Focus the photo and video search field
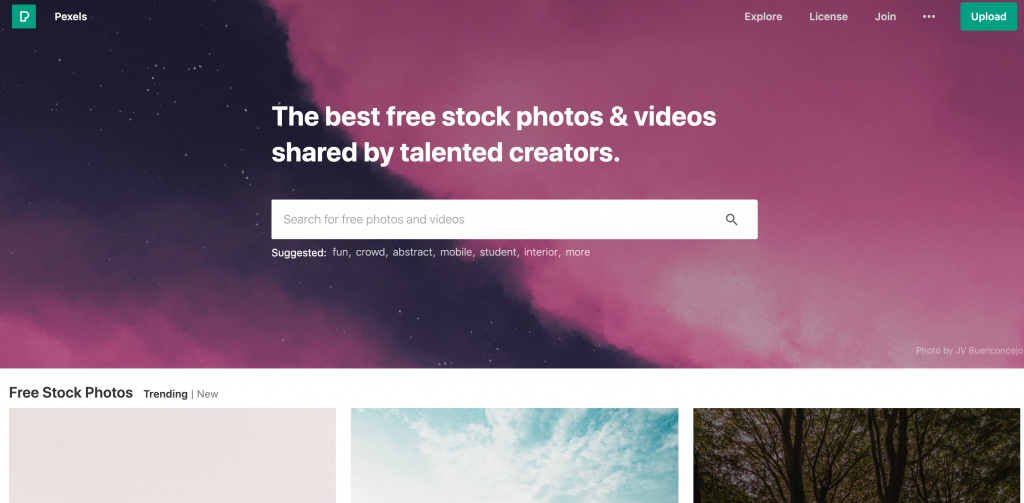Image resolution: width=1024 pixels, height=503 pixels. point(515,219)
